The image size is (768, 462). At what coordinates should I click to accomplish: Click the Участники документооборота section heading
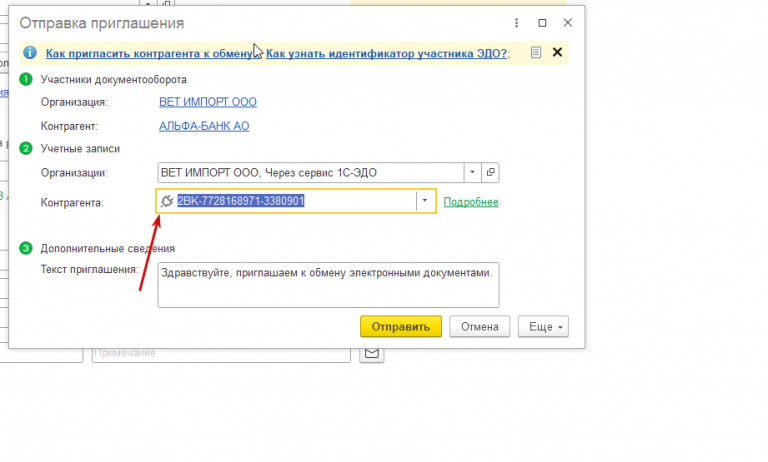pos(114,79)
